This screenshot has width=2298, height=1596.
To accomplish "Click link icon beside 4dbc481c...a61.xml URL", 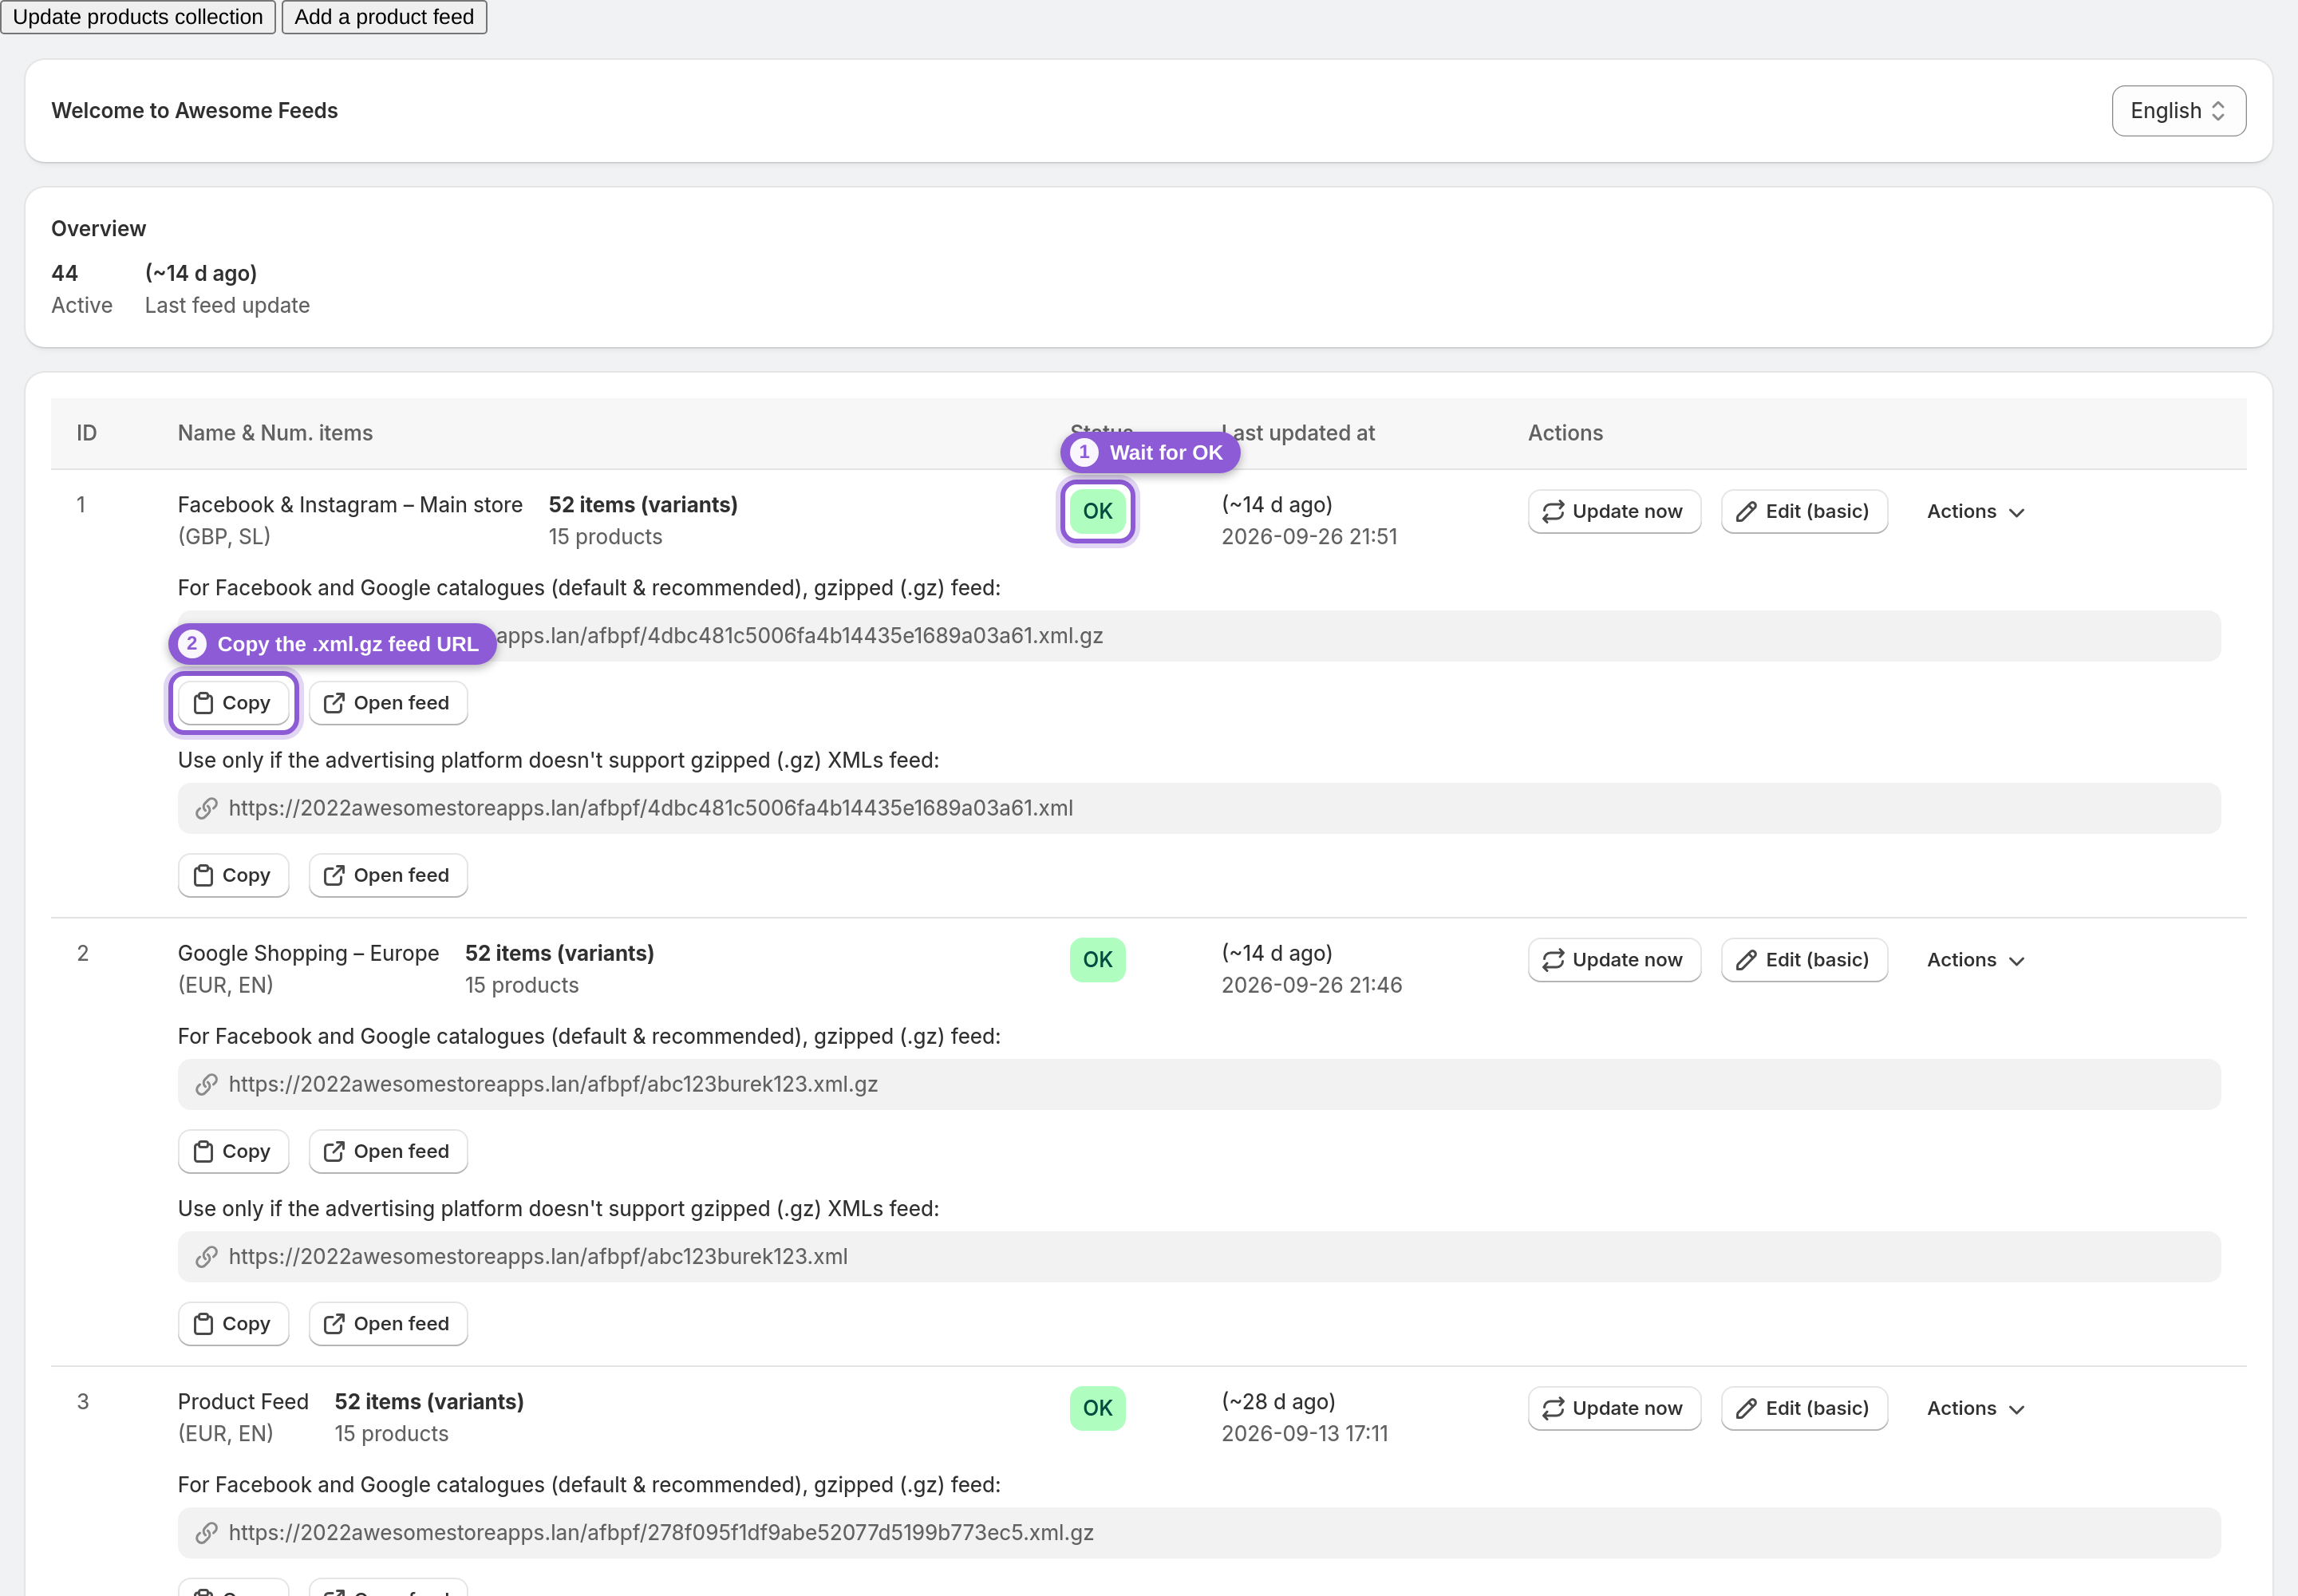I will pyautogui.click(x=206, y=808).
